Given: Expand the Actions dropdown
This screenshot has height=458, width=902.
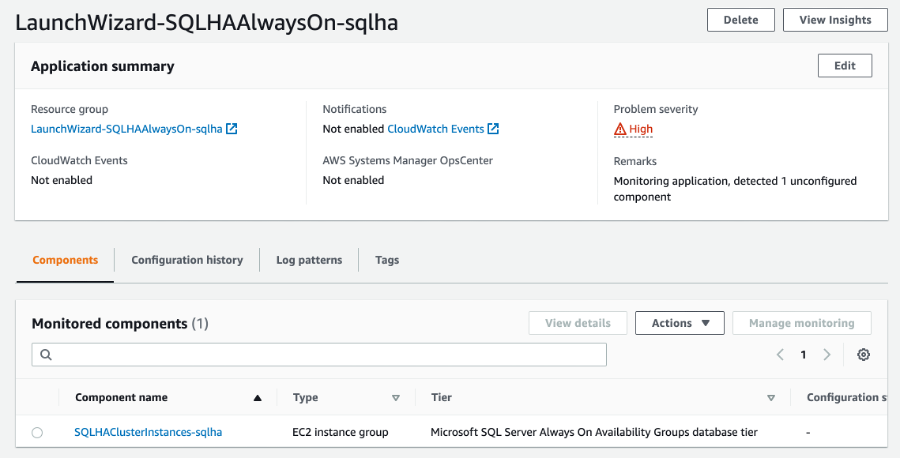Looking at the screenshot, I should point(680,323).
